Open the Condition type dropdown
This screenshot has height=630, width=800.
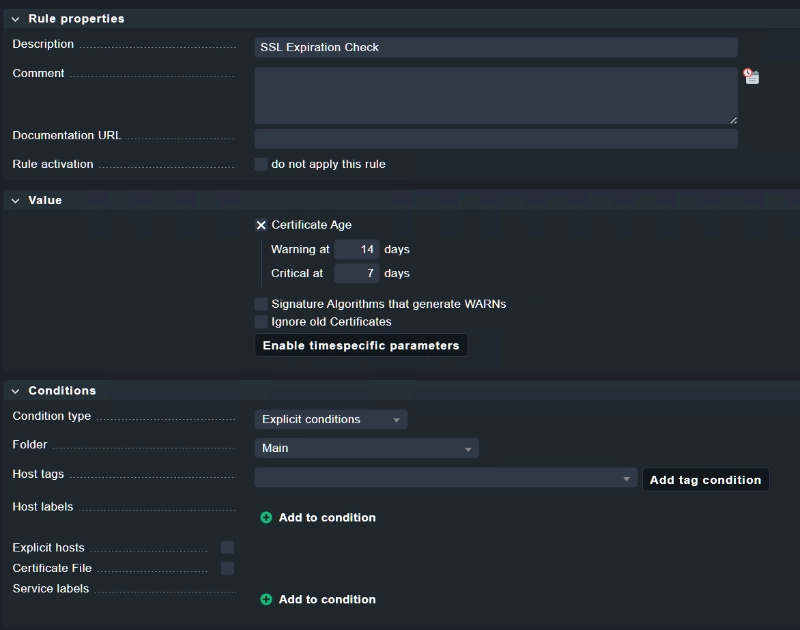point(331,420)
